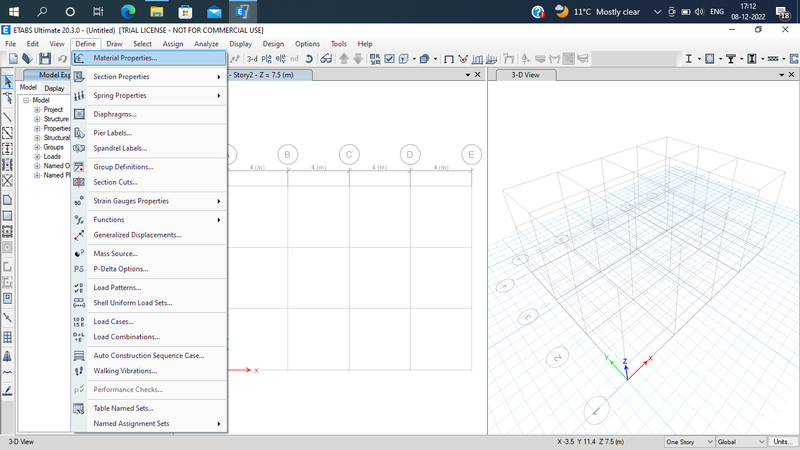Click the Diaphragms menu entry
The width and height of the screenshot is (800, 450).
click(148, 114)
